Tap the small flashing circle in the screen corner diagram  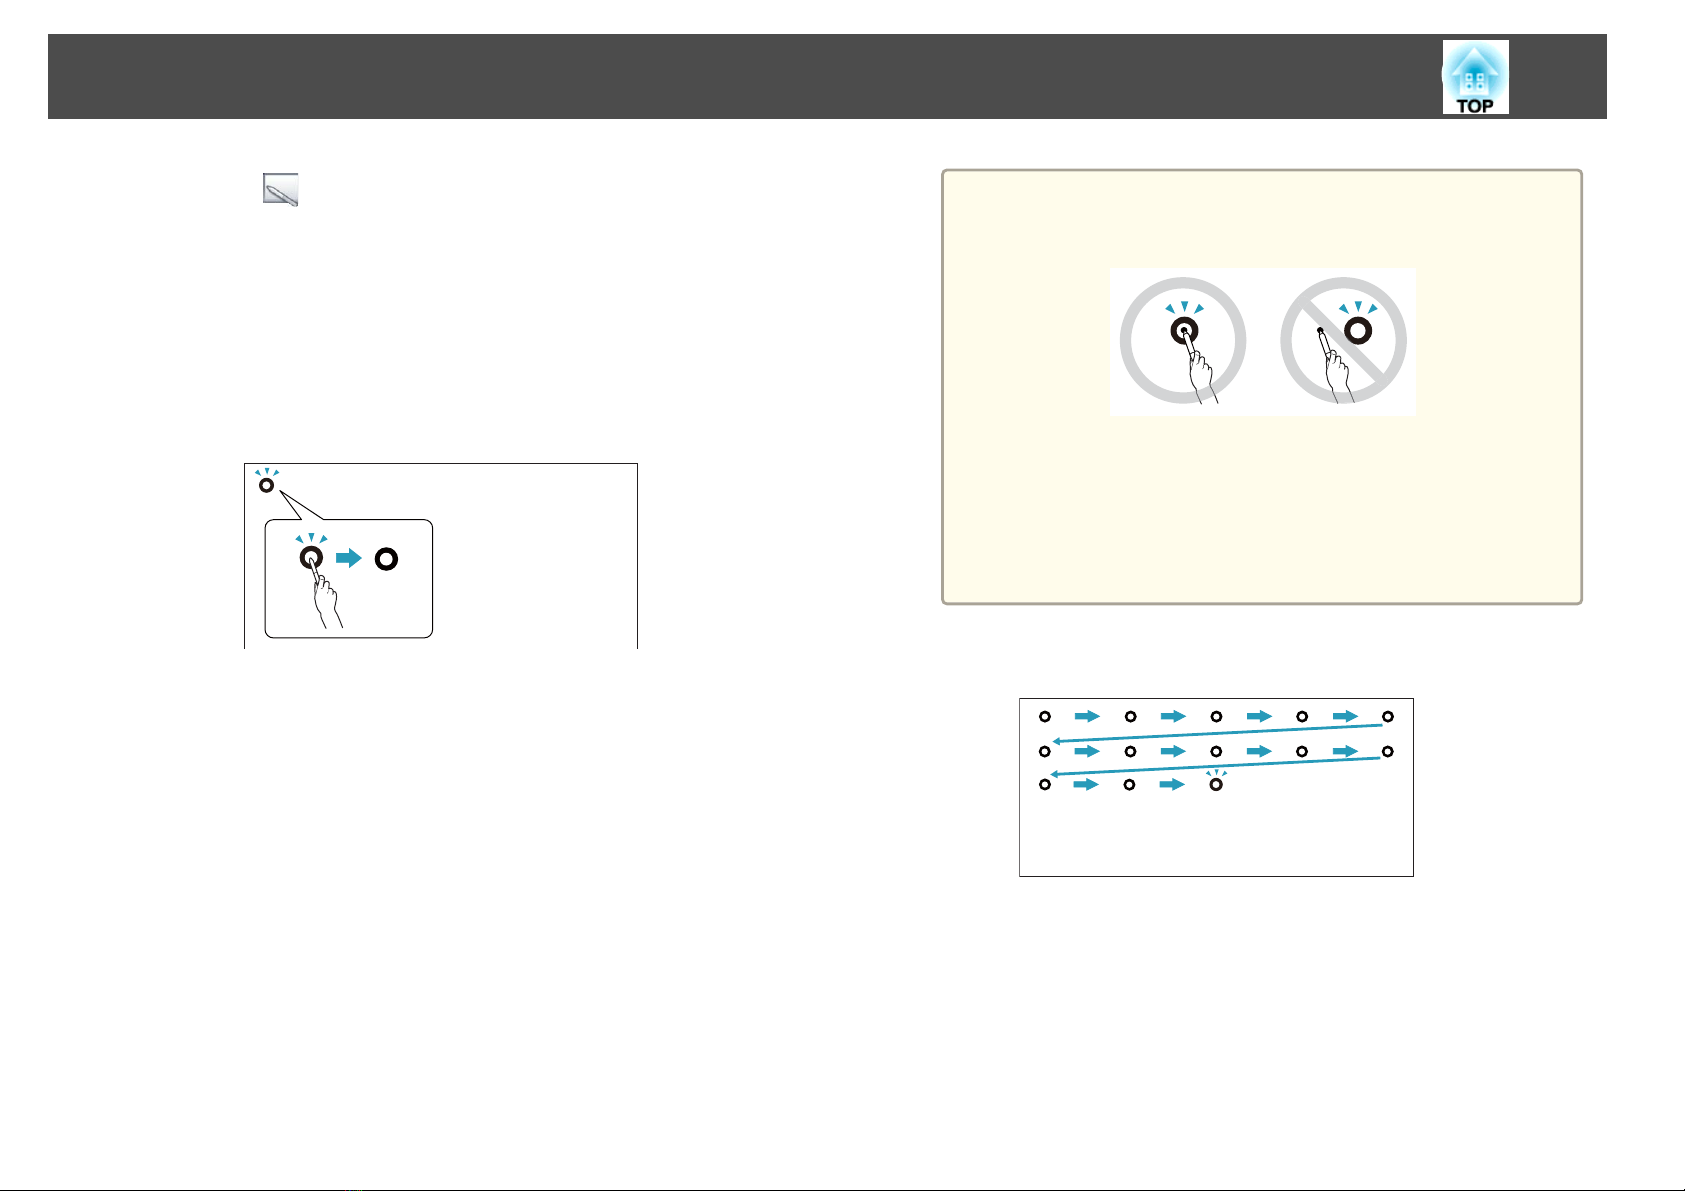[266, 485]
